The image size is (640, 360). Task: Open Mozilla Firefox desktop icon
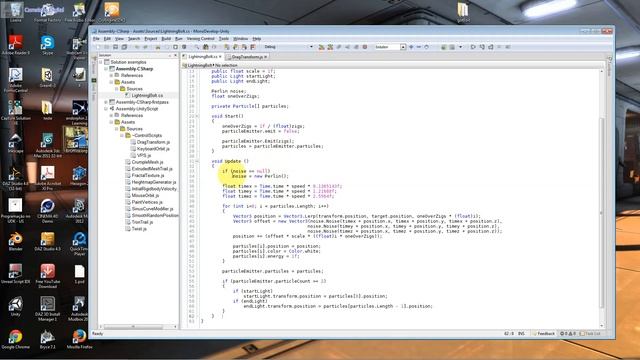[79, 339]
